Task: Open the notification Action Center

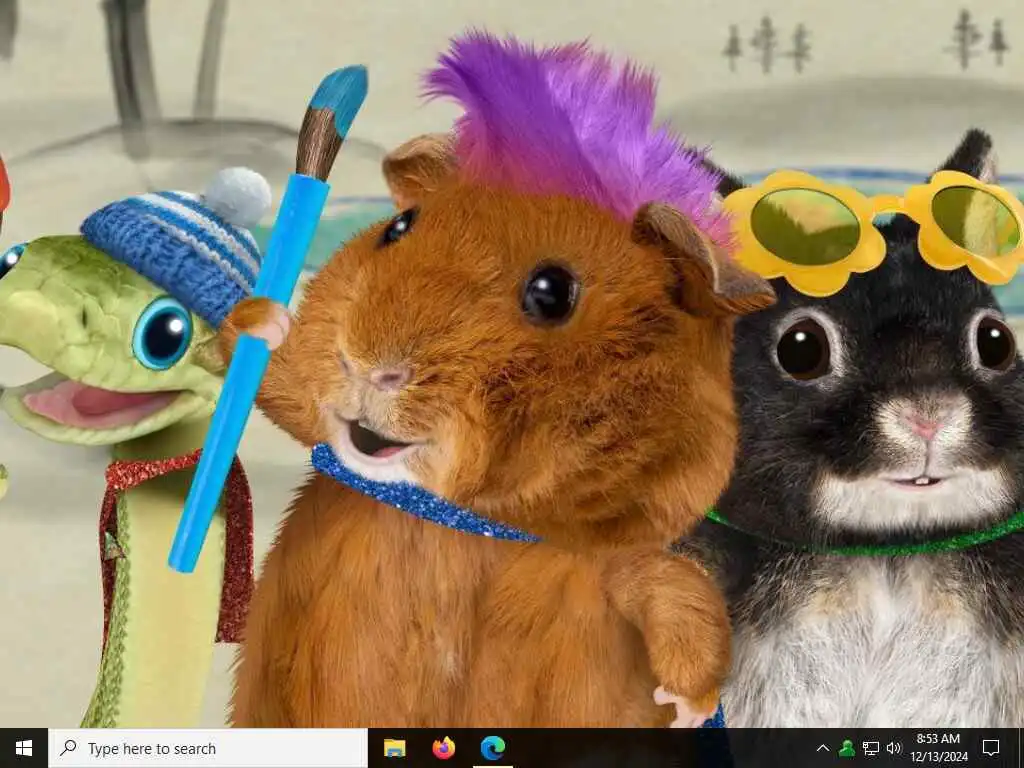Action: point(991,748)
